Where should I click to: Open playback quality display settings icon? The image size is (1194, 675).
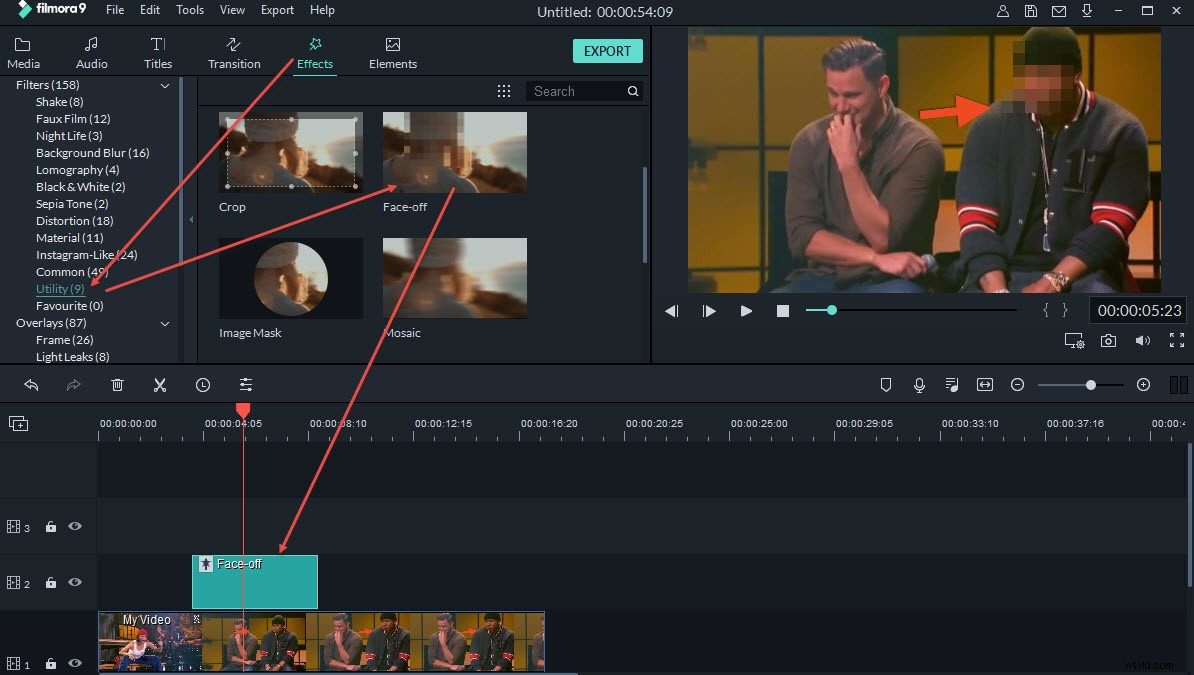(1074, 340)
